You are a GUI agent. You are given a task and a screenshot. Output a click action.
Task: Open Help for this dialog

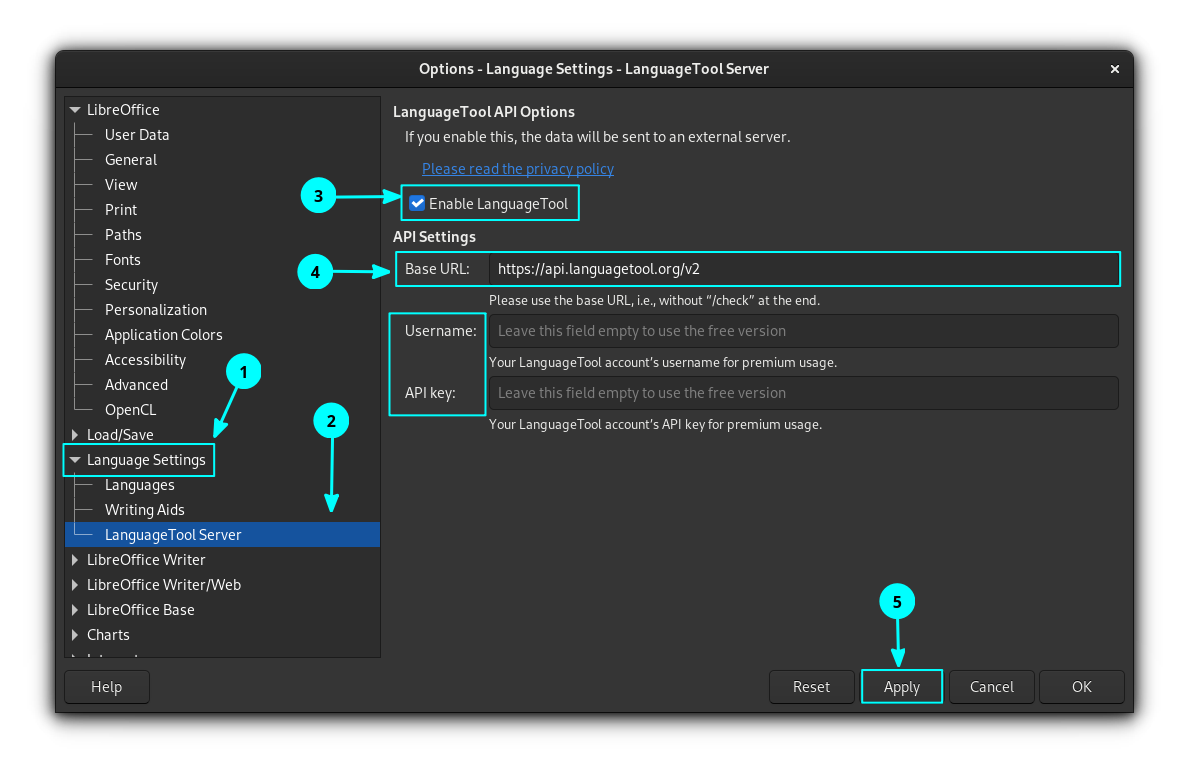tap(107, 687)
